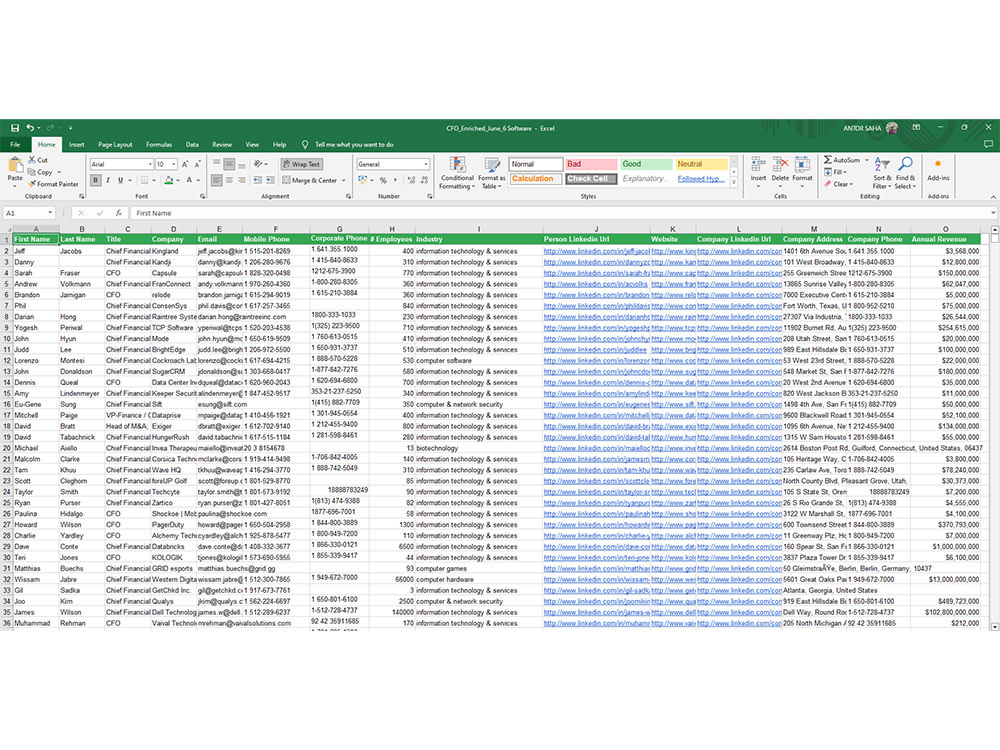Apply the Neutral cell style
Image resolution: width=1000 pixels, height=750 pixels.
coord(702,164)
